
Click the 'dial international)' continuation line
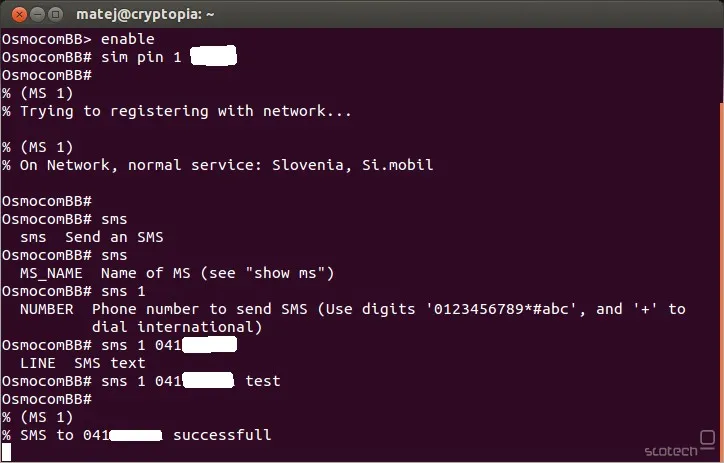(177, 327)
